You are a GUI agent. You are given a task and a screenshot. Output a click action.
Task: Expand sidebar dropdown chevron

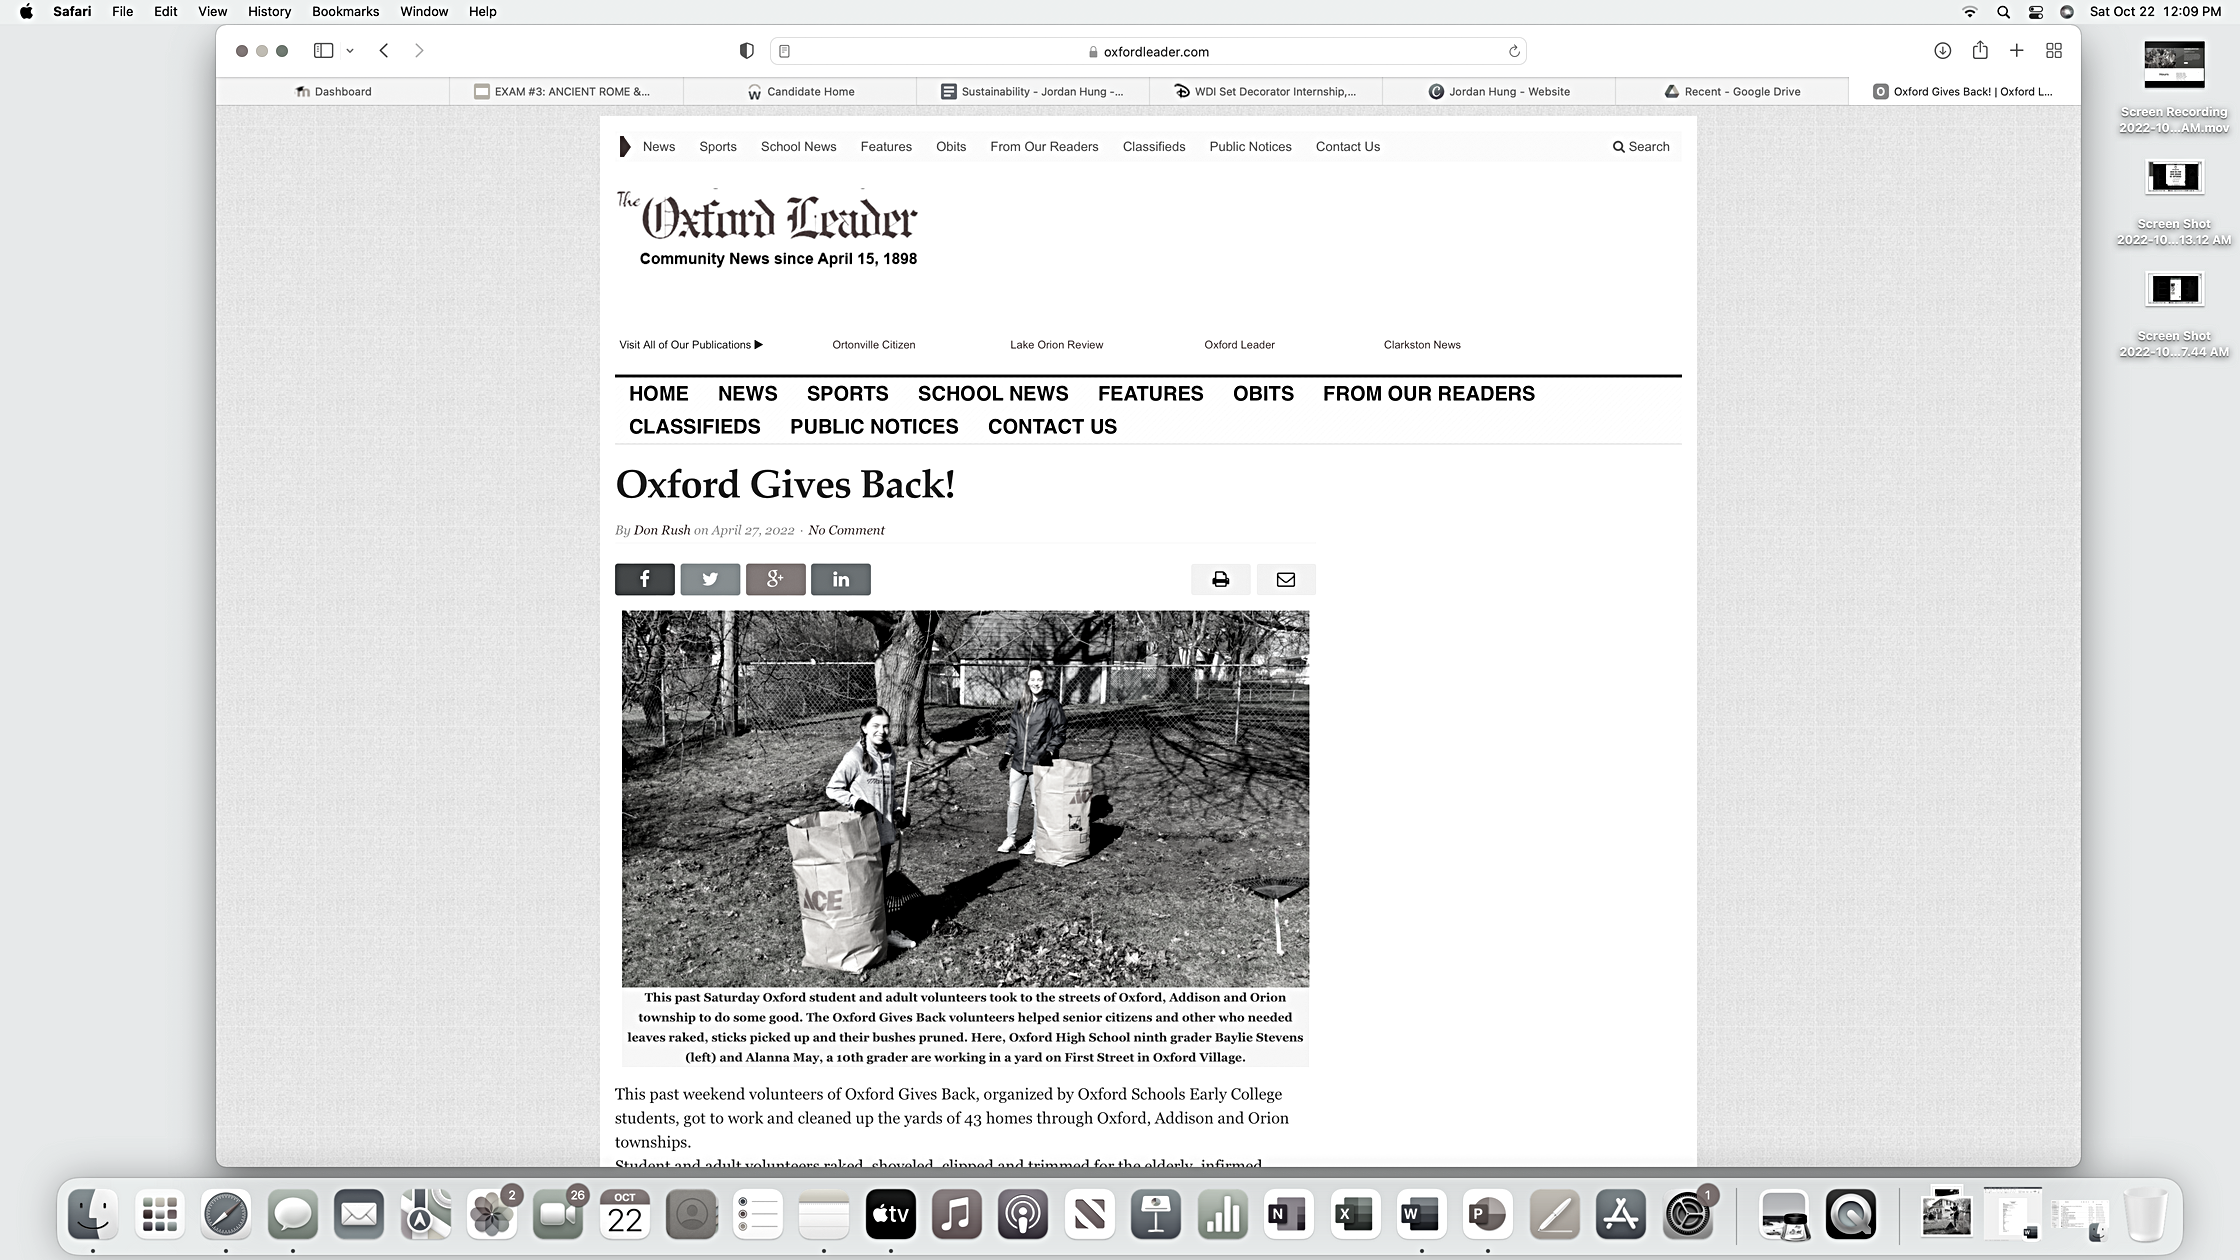[350, 51]
